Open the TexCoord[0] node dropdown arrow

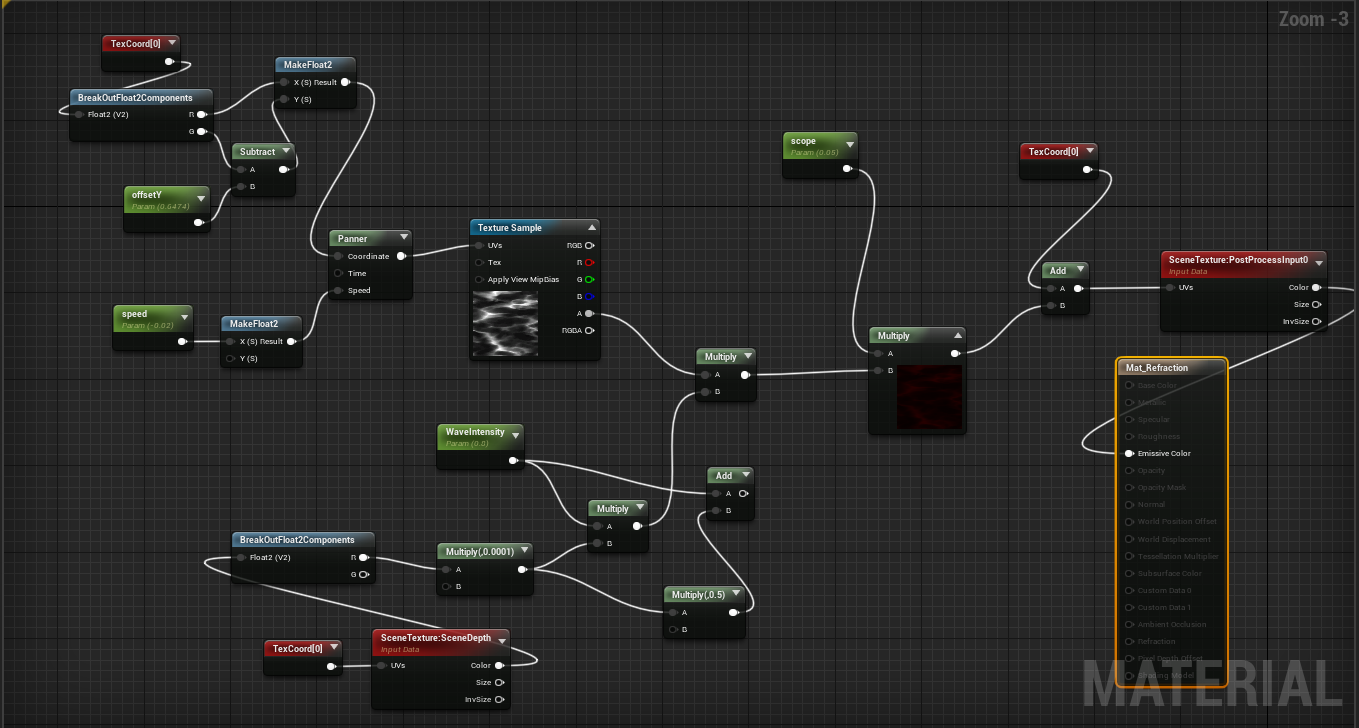tap(172, 42)
